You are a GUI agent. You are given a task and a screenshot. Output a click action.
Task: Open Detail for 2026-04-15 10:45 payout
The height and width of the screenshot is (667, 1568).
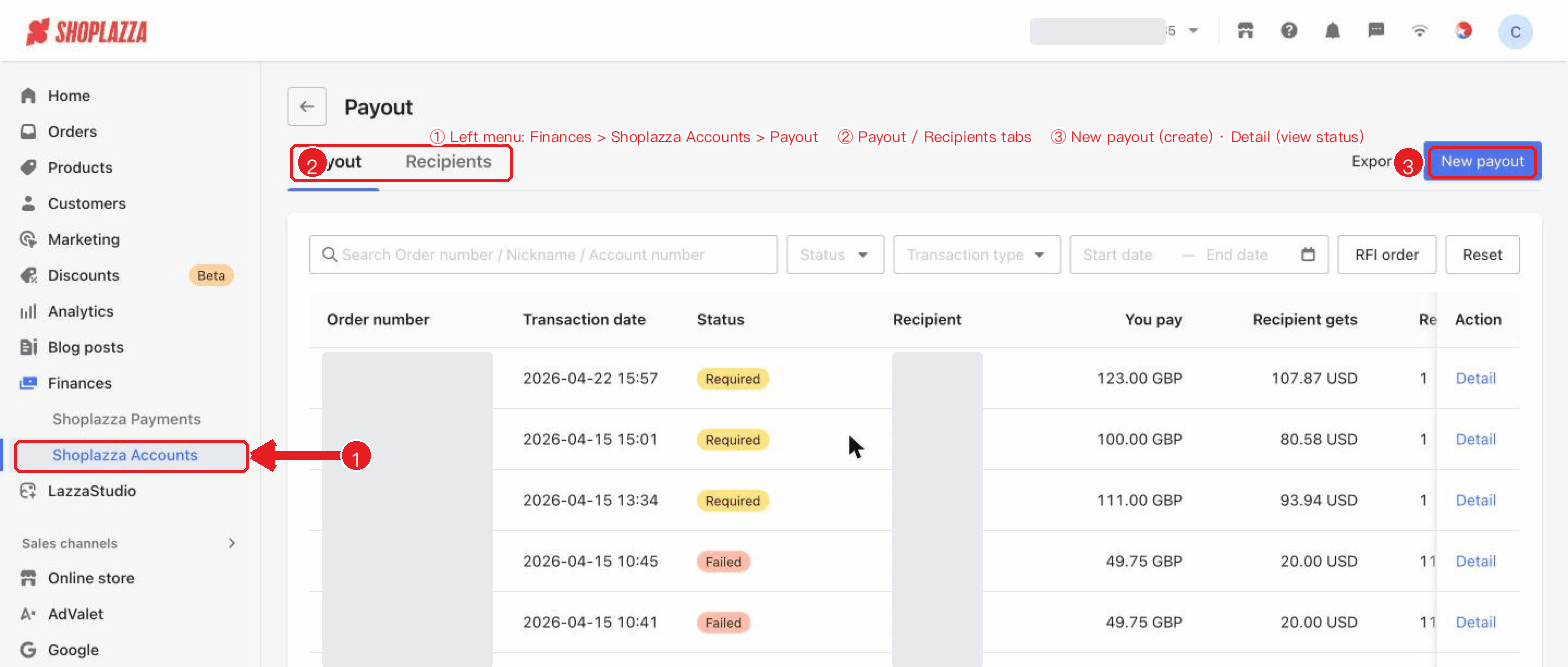tap(1476, 562)
